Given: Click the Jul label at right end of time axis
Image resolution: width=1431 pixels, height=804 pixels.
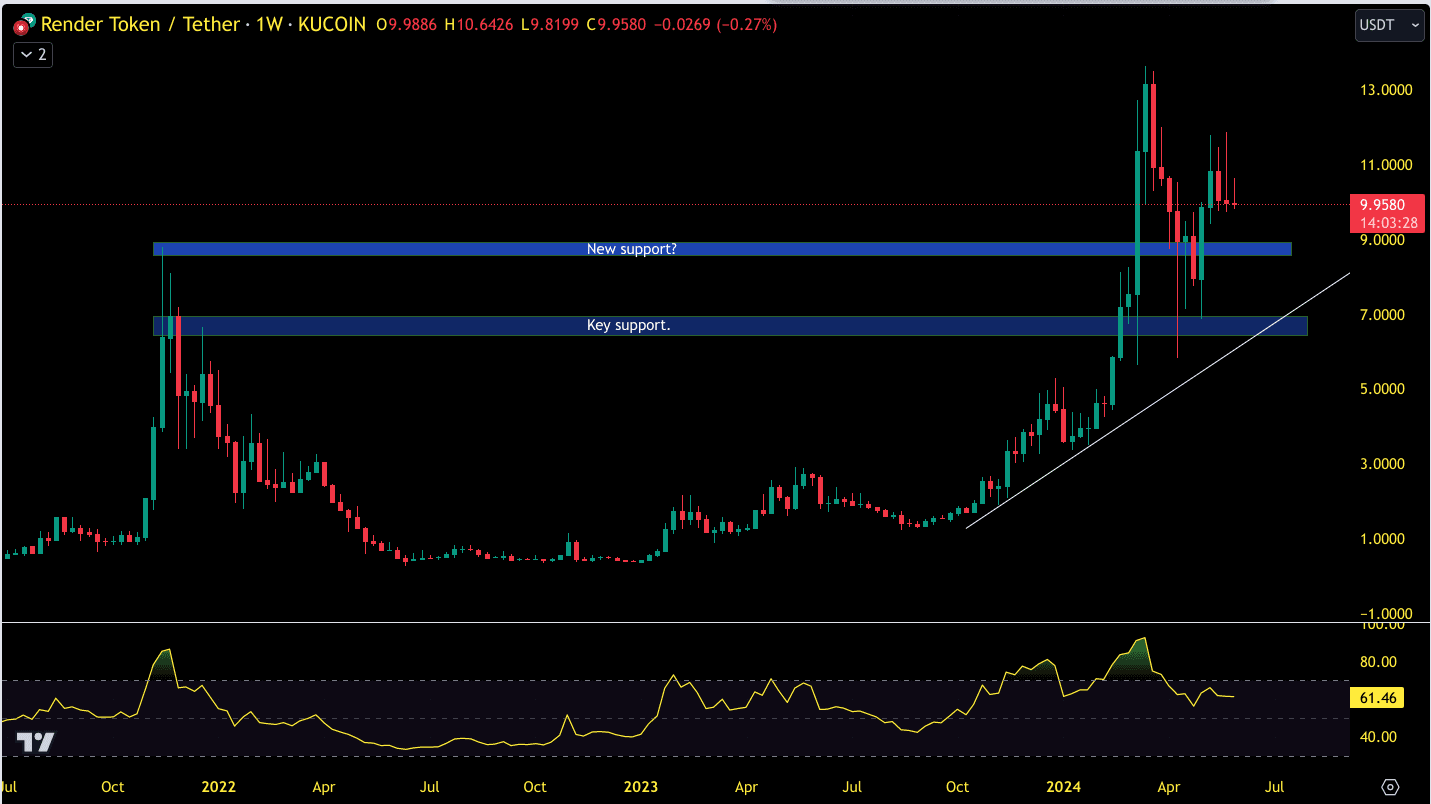Looking at the screenshot, I should (x=1276, y=787).
